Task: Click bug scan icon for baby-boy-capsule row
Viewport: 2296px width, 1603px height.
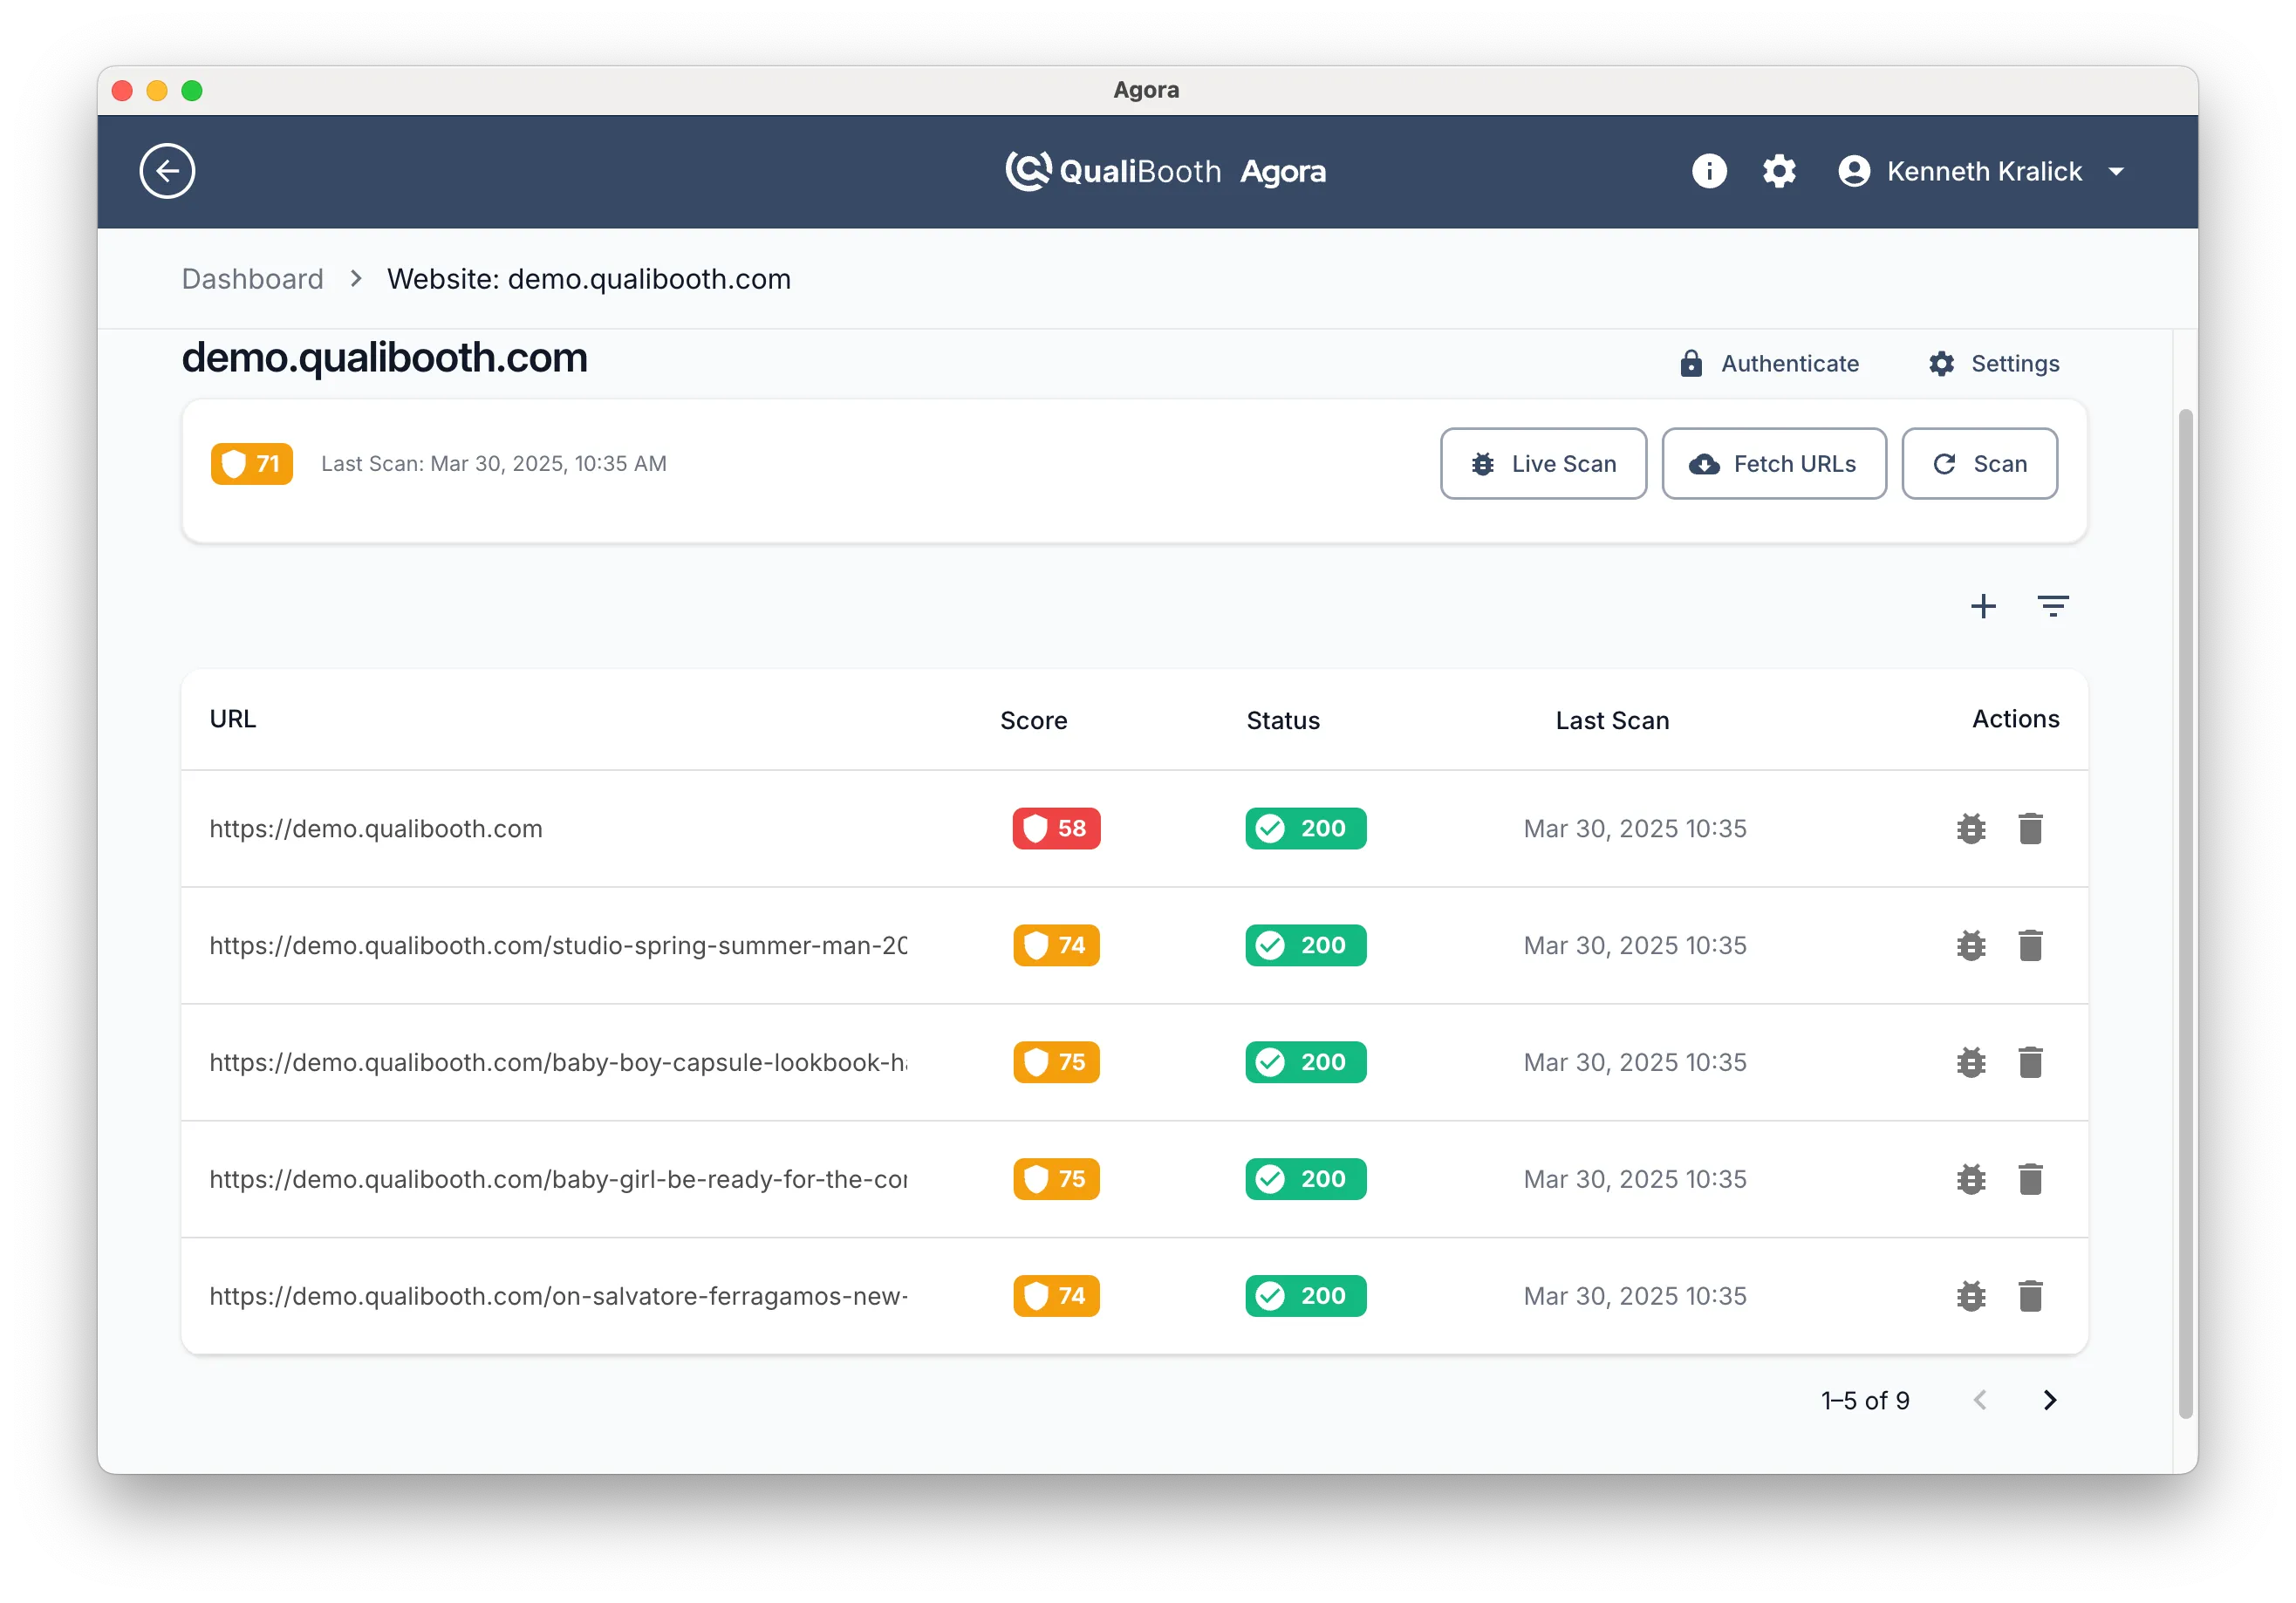Action: [x=1970, y=1063]
